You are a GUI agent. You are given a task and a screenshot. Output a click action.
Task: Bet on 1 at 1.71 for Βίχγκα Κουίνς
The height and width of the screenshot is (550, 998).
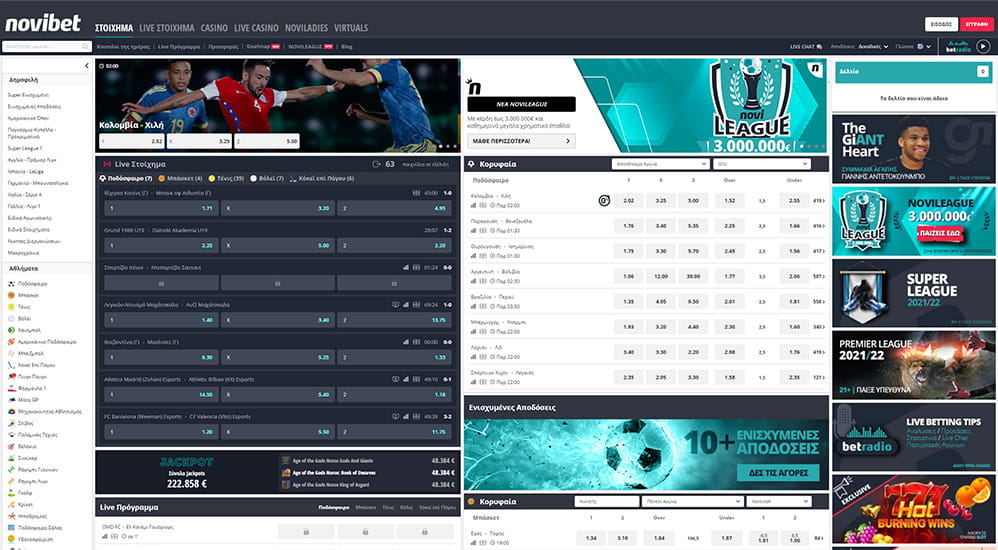161,208
